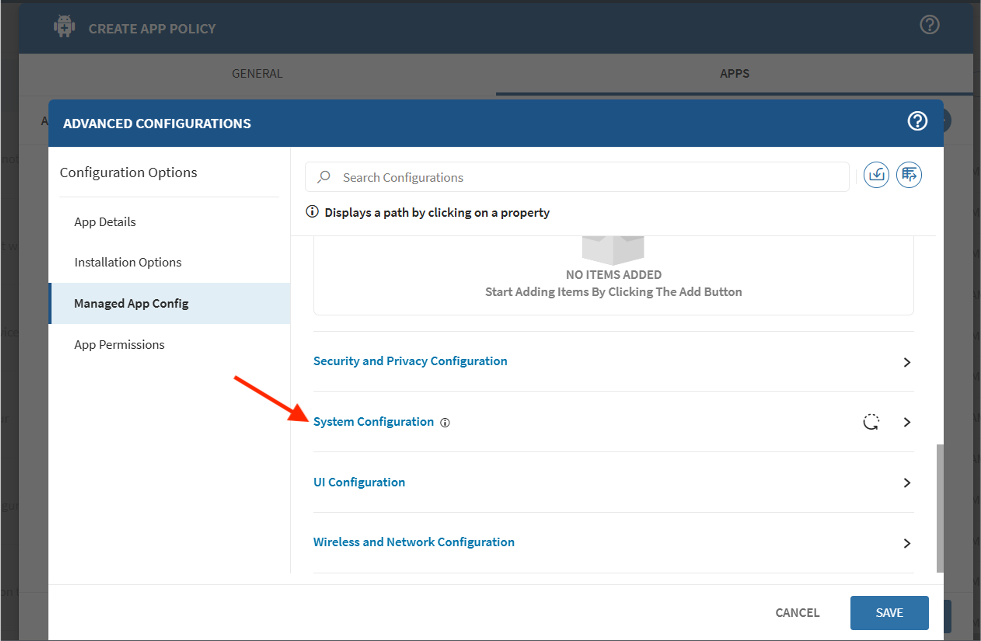Click the import configuration icon beside search
This screenshot has height=641, width=981.
(876, 175)
